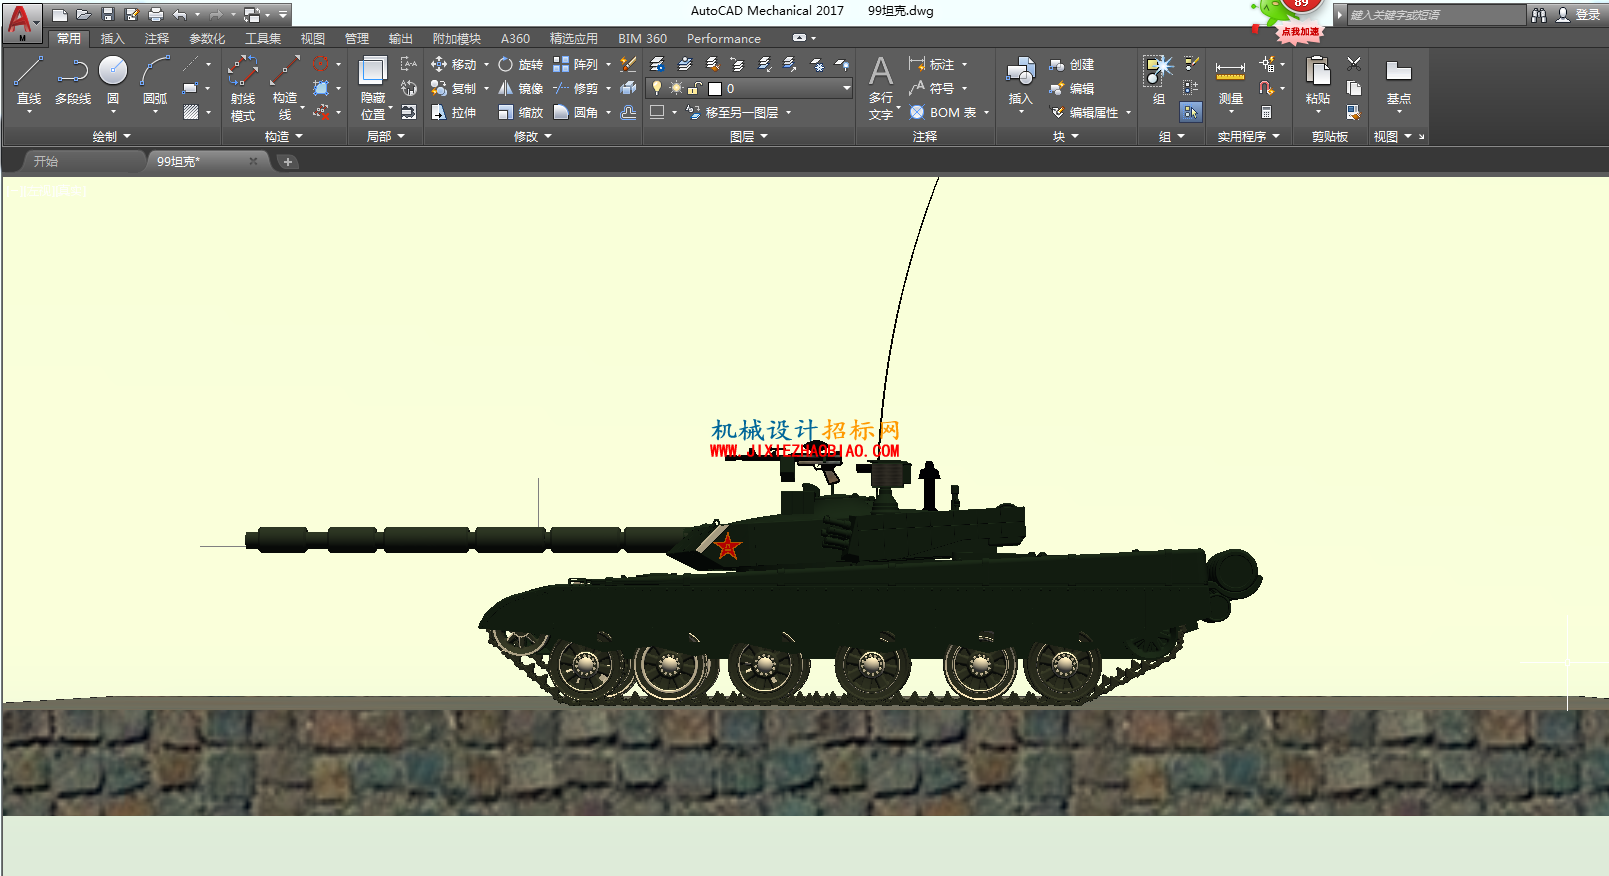Open the Edit Attributes (编辑属性) dropdown arrow

pos(1128,112)
